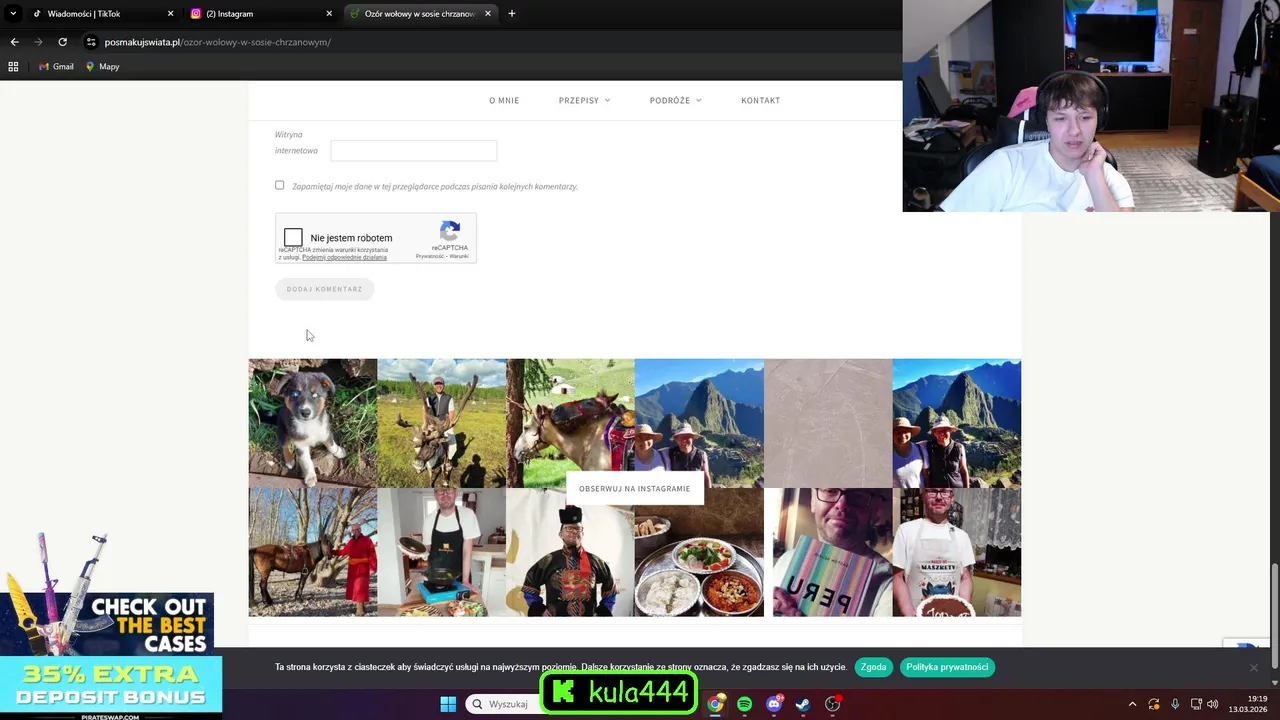The image size is (1280, 720).
Task: Click the address bar URL
Action: pos(217,42)
